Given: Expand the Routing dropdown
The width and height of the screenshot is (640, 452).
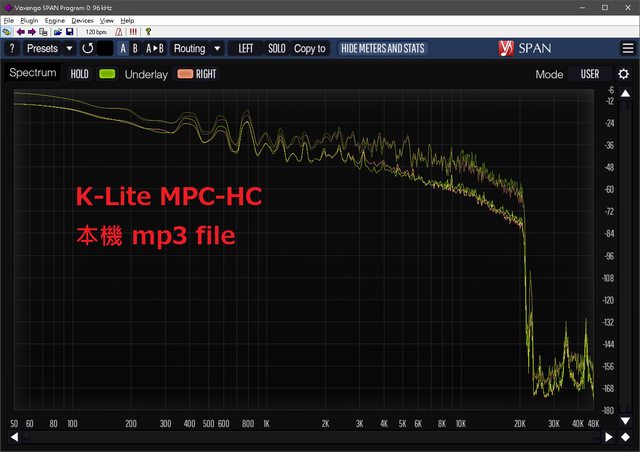Looking at the screenshot, I should point(195,48).
